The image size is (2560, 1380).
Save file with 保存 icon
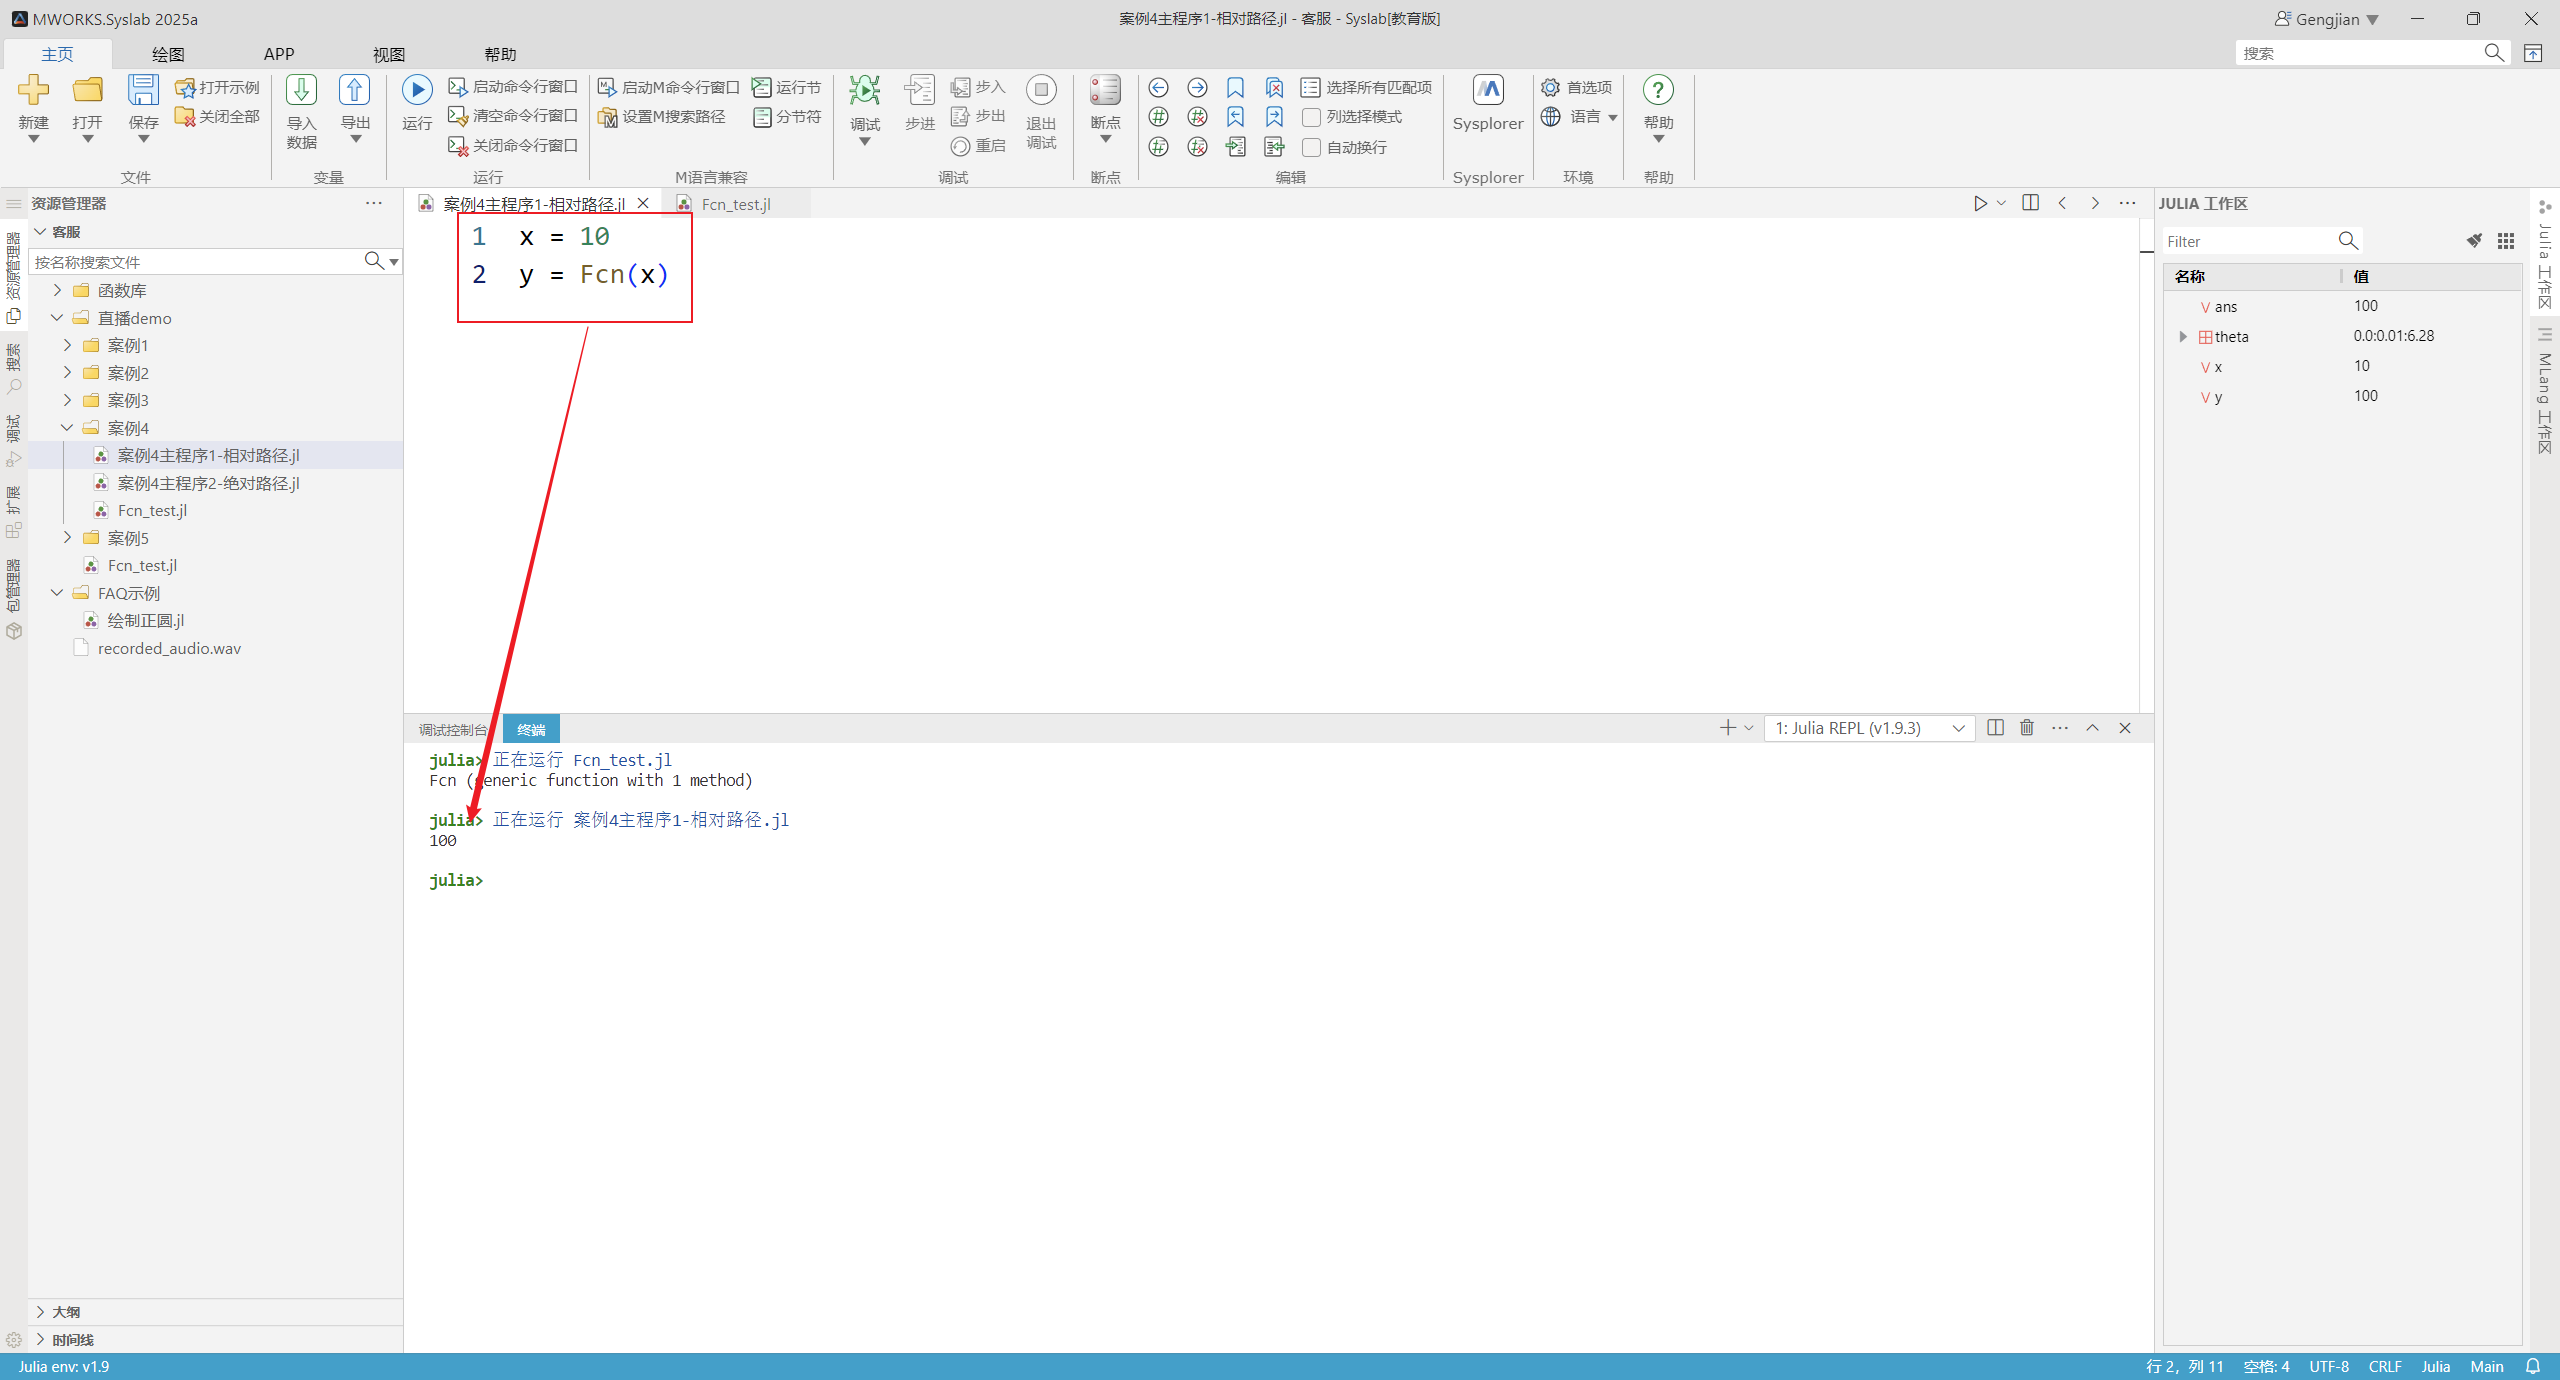pos(143,90)
